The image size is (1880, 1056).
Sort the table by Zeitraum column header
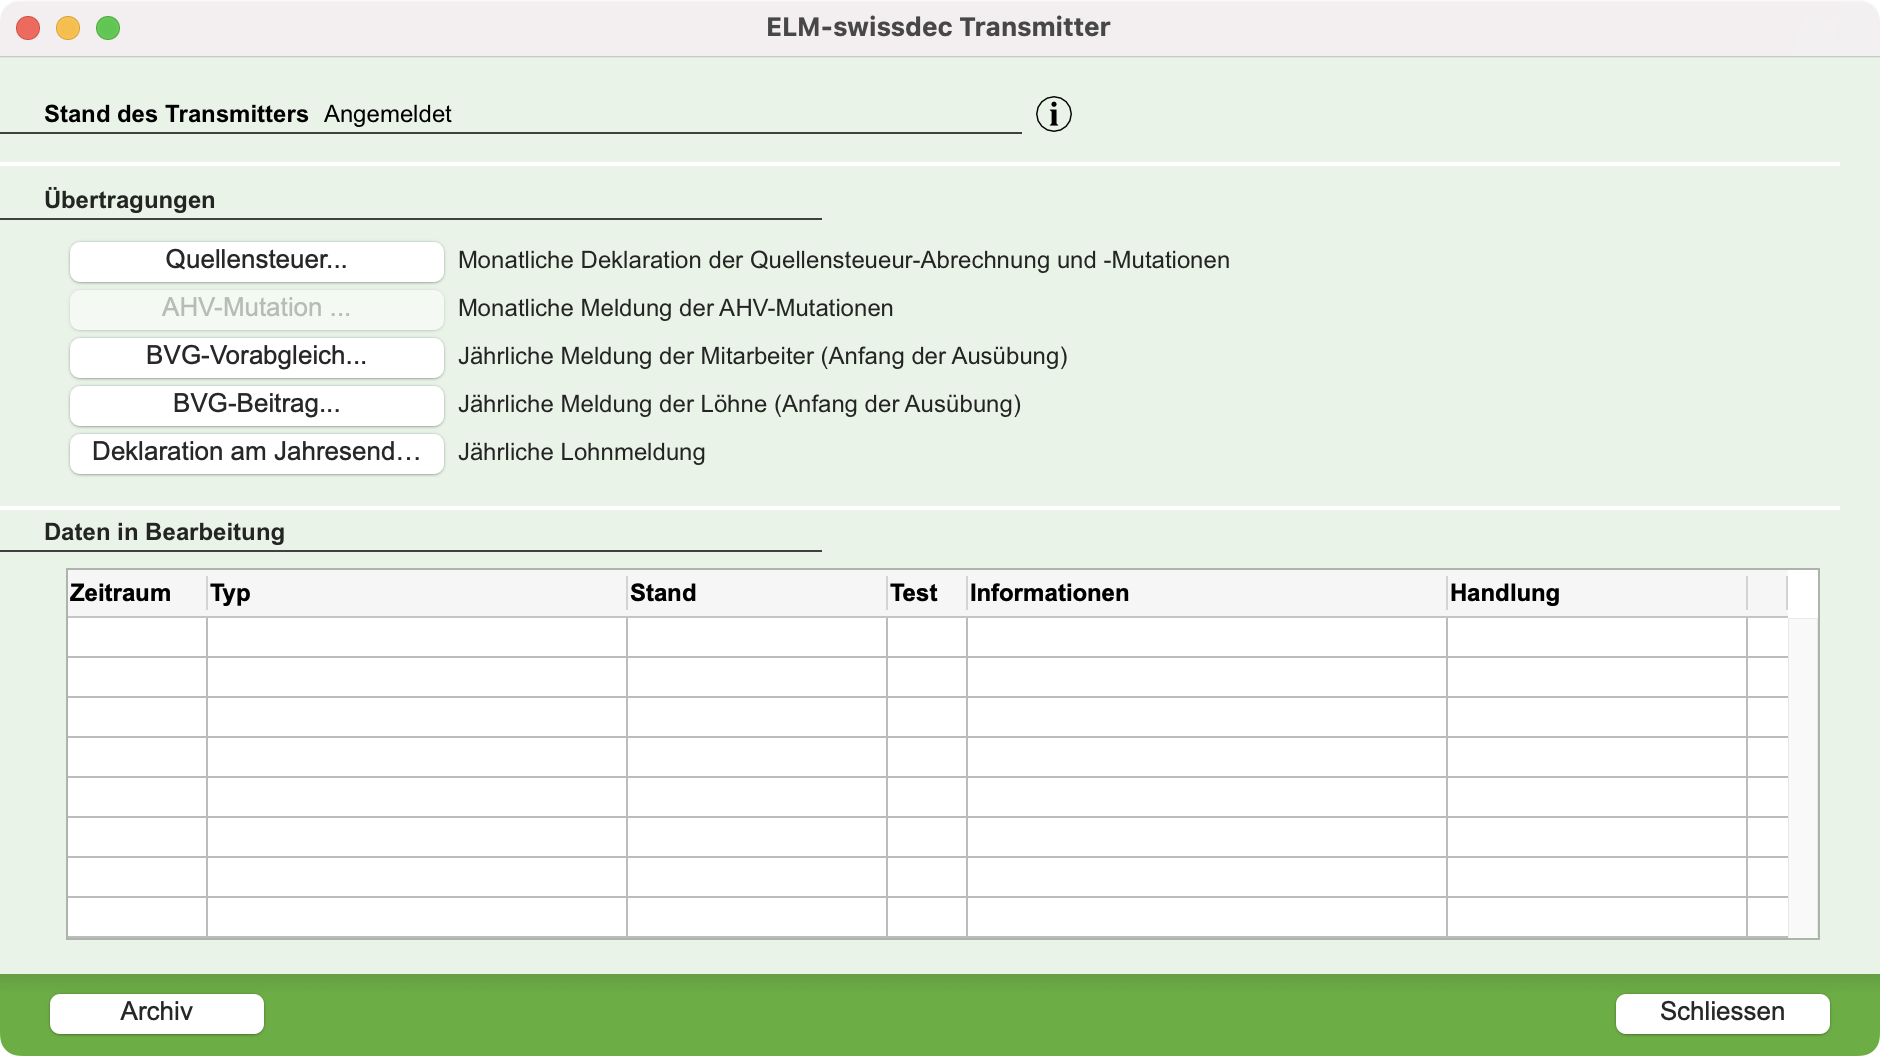point(137,593)
